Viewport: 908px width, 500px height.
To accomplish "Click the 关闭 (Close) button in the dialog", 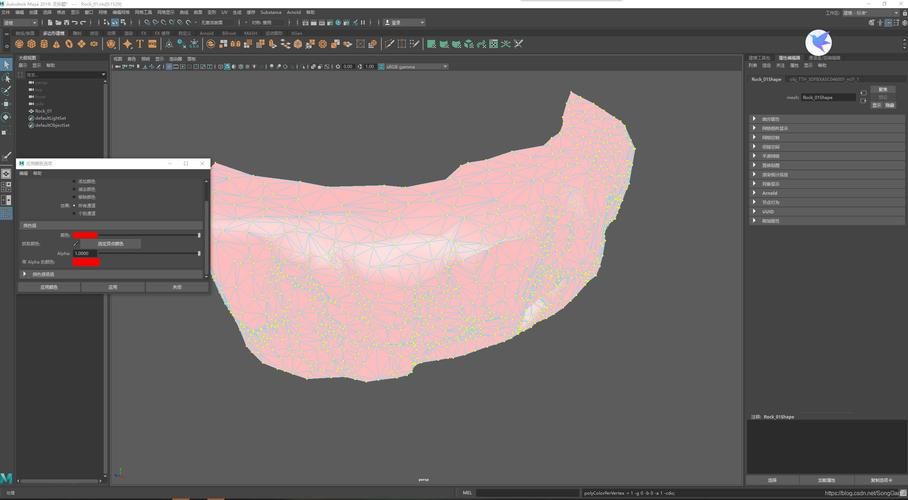I will click(177, 287).
